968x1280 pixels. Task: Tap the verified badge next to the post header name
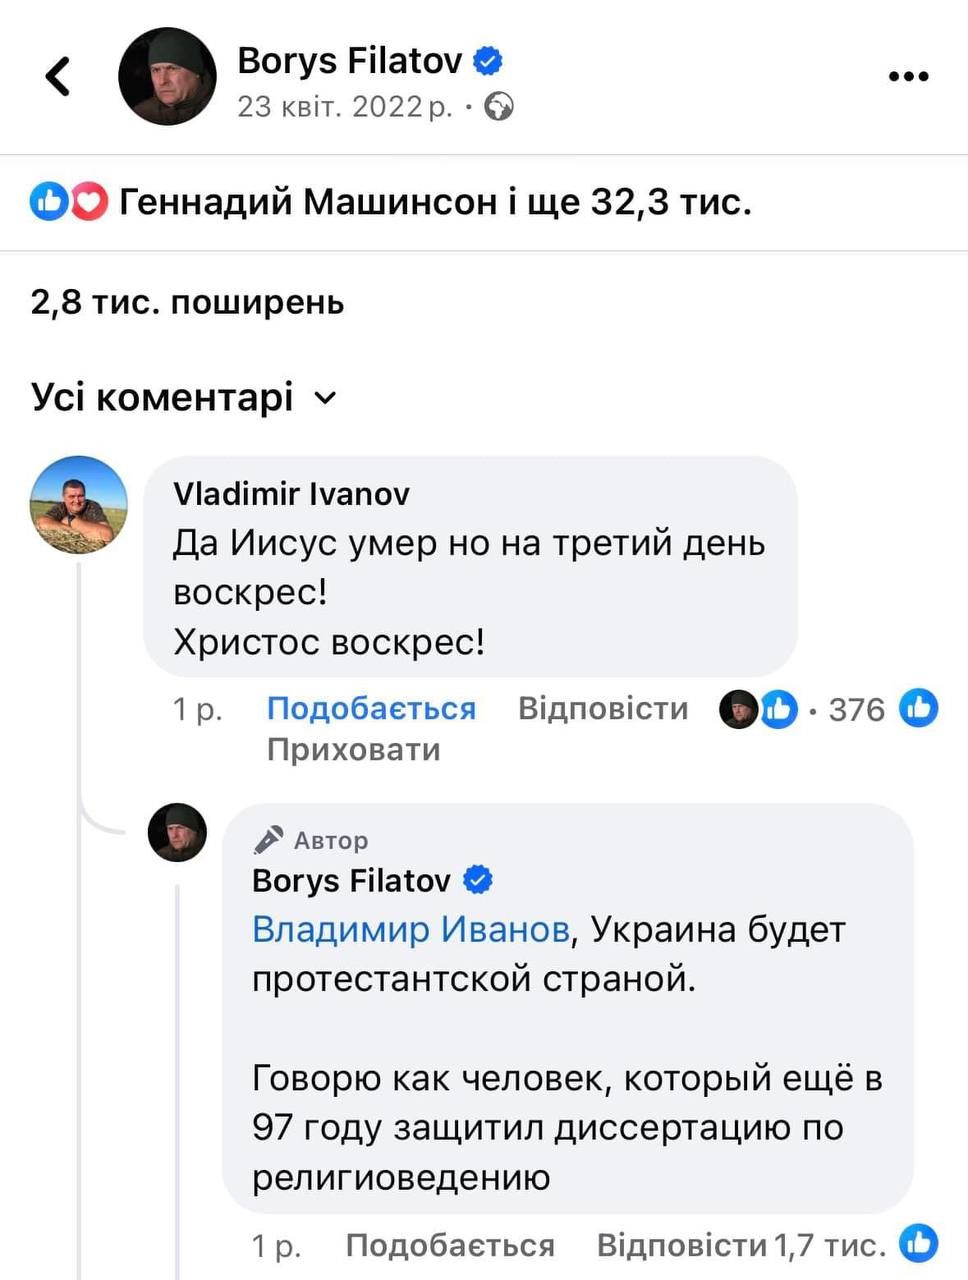click(x=487, y=61)
